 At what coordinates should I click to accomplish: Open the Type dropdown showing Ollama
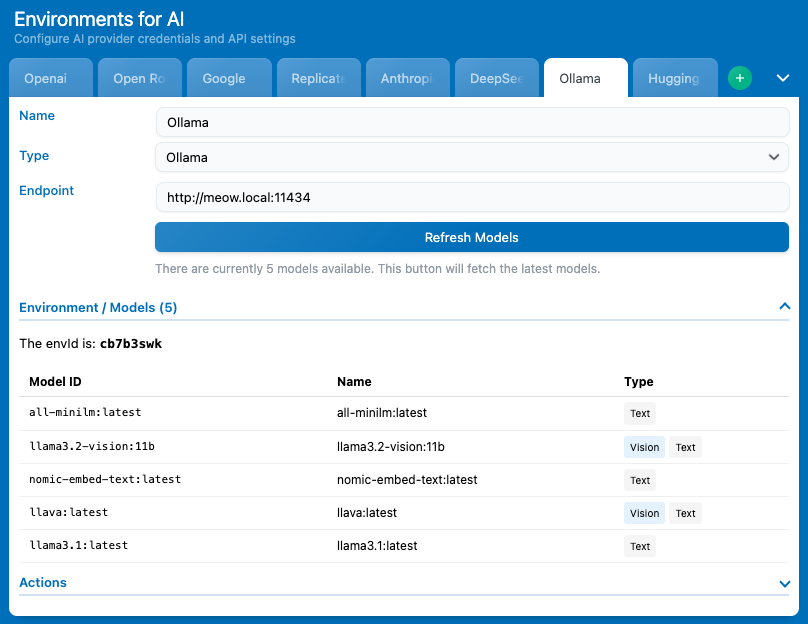472,157
